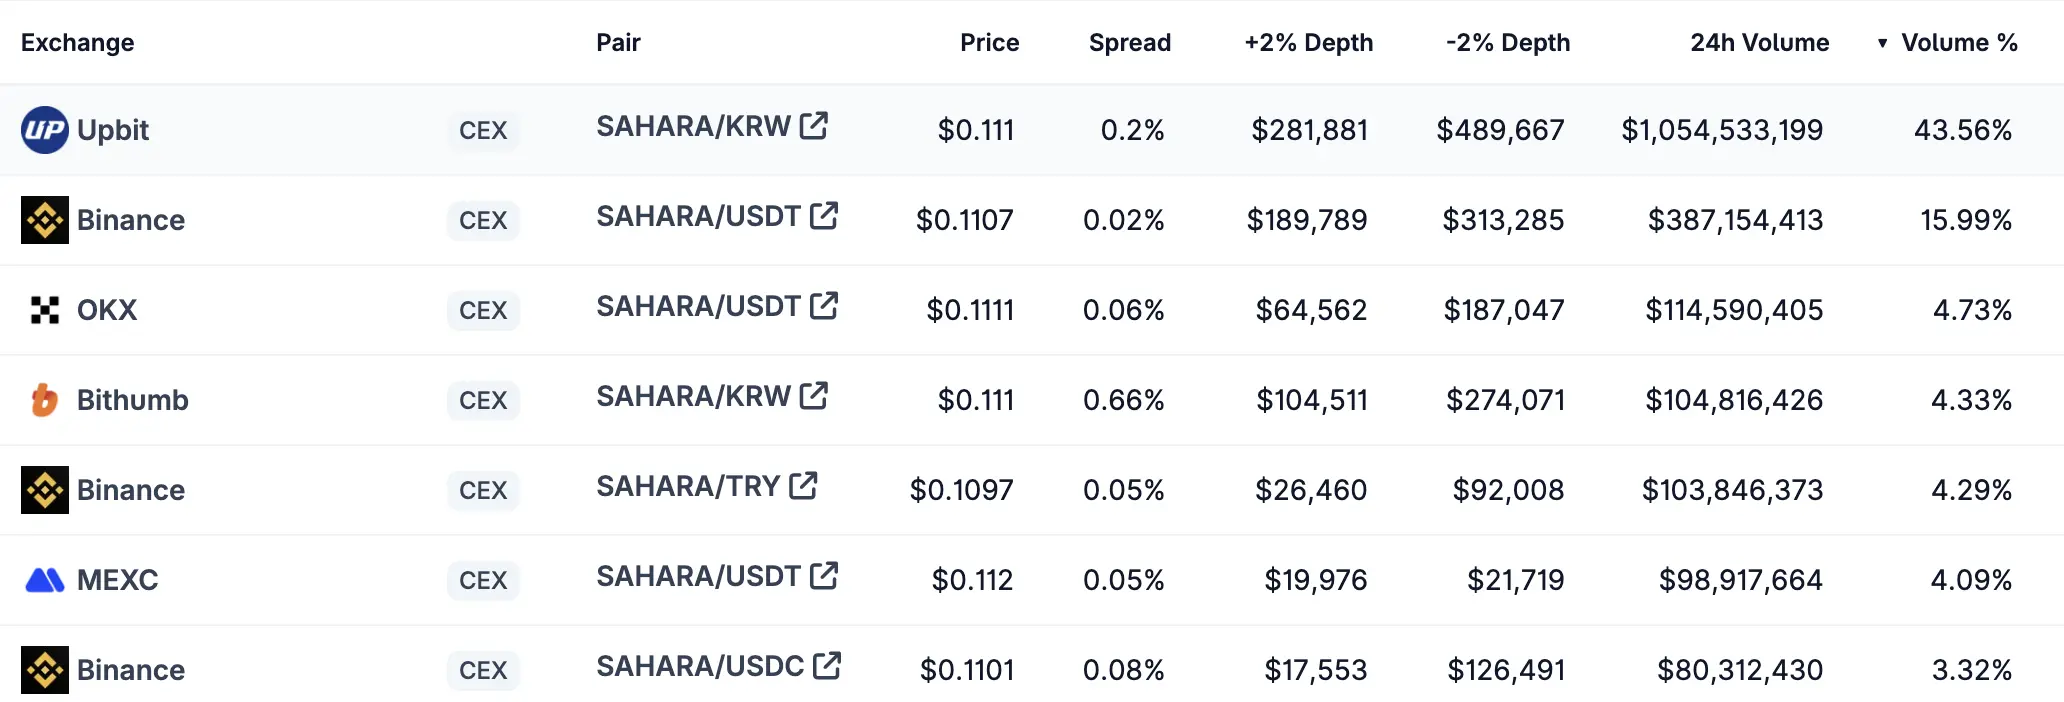The width and height of the screenshot is (2064, 702).
Task: Click the OKX exchange logo icon
Action: click(x=45, y=310)
